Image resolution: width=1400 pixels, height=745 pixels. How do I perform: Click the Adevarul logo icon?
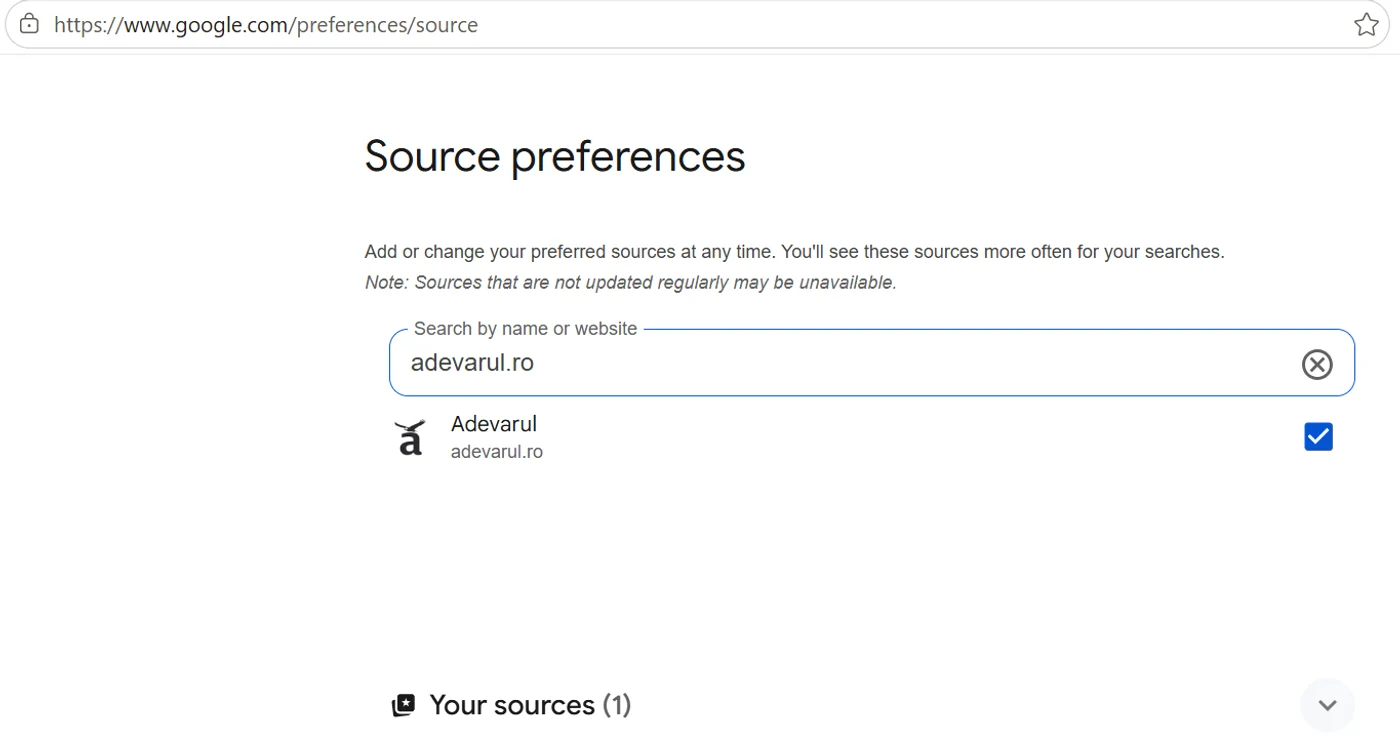(409, 437)
